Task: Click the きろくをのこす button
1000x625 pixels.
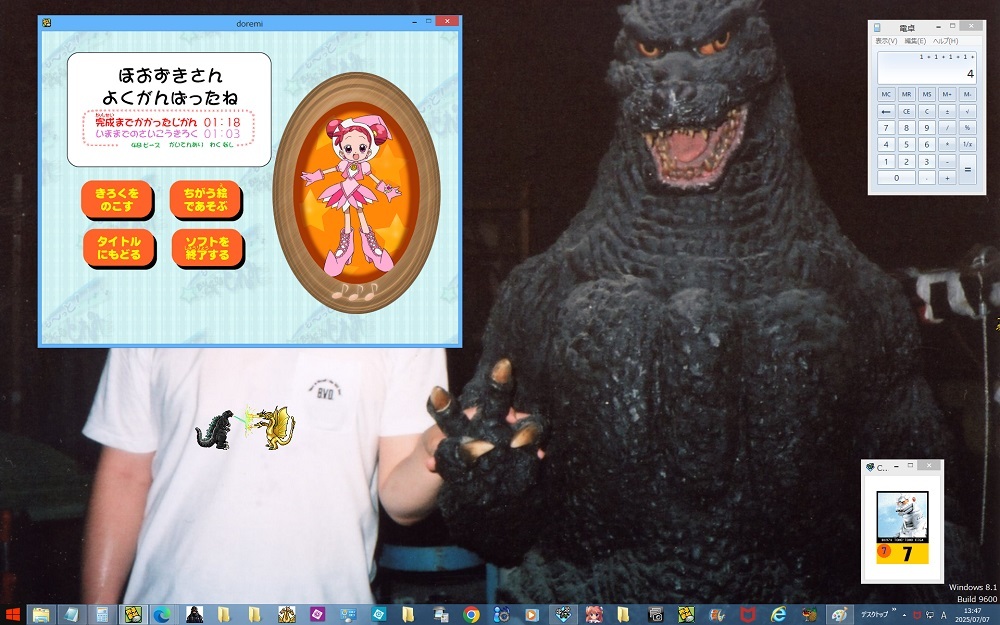Action: pos(117,200)
